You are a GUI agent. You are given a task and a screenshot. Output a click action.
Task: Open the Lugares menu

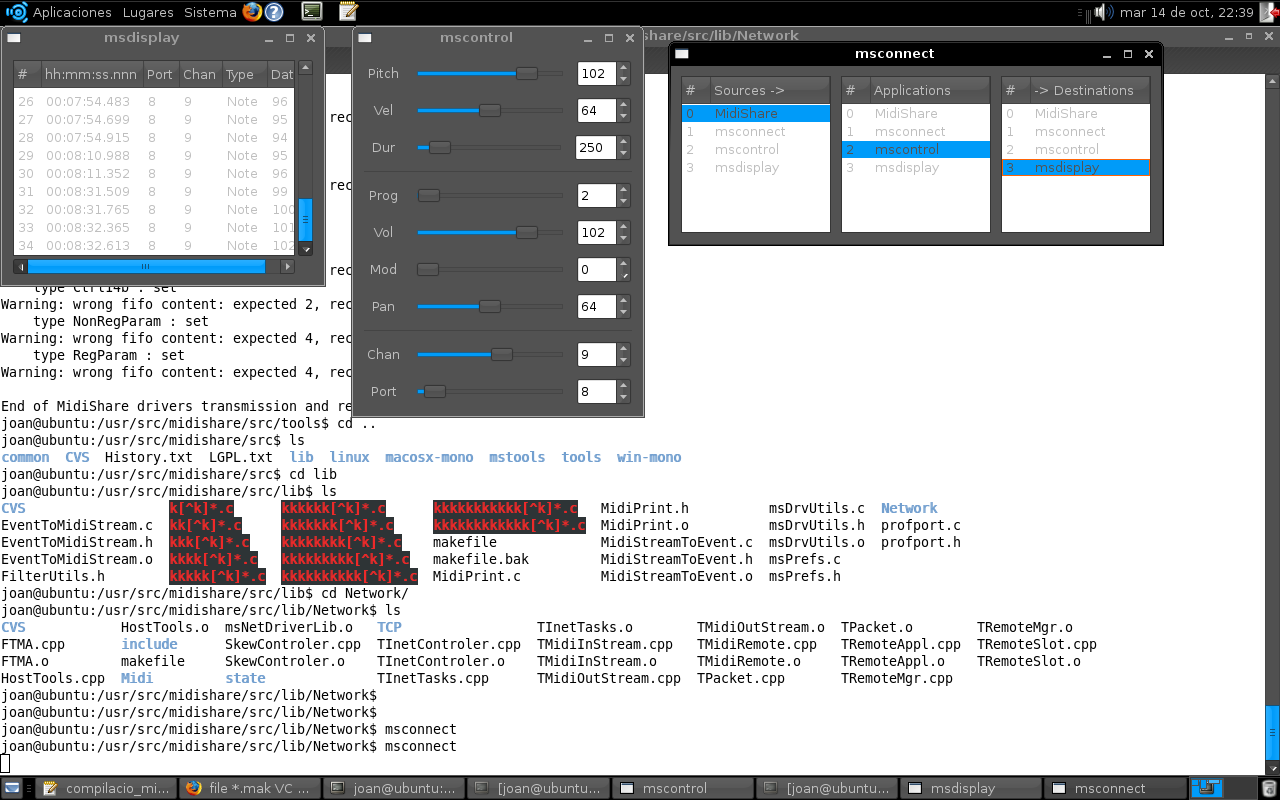point(147,12)
